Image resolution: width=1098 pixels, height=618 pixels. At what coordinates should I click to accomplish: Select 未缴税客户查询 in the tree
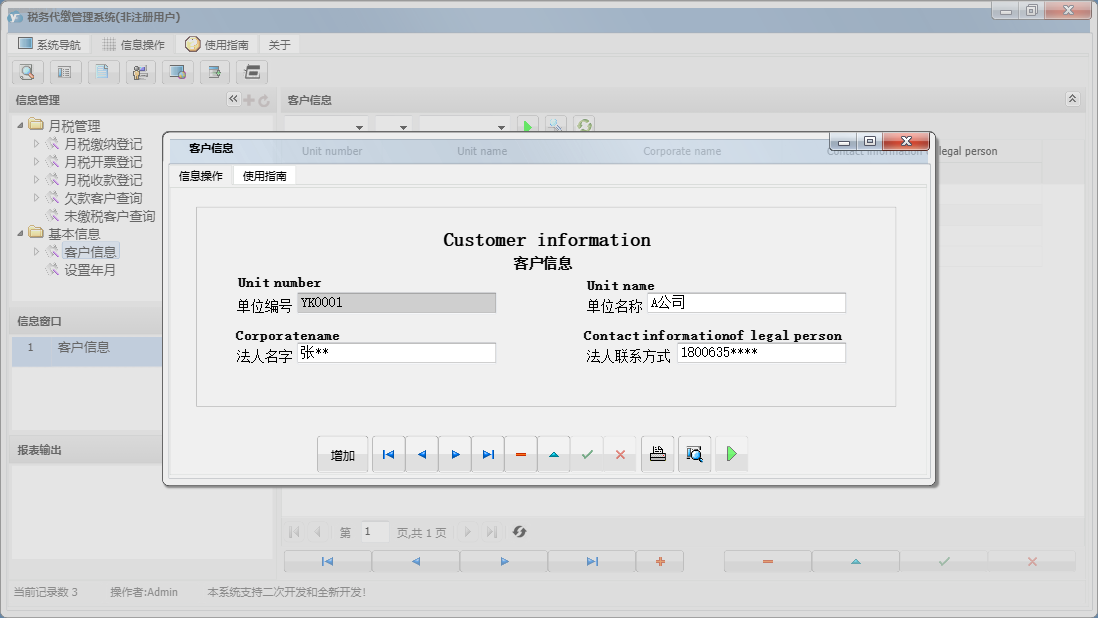[x=109, y=216]
